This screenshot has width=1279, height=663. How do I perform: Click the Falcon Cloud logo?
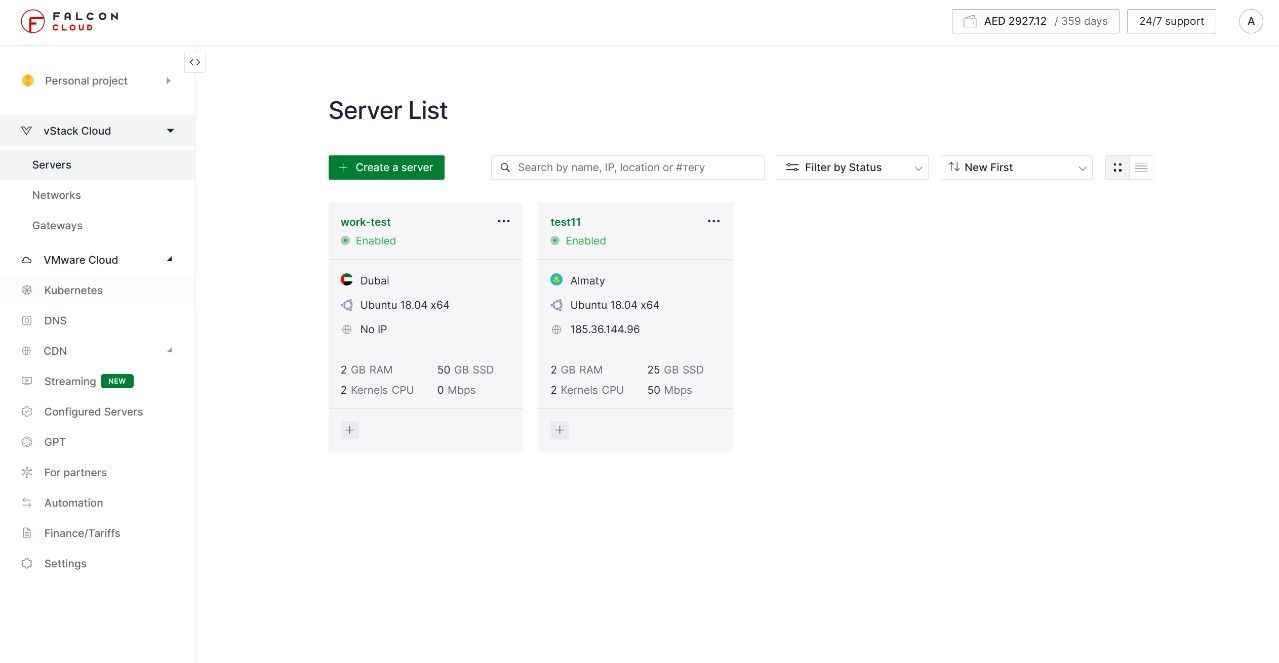point(69,21)
